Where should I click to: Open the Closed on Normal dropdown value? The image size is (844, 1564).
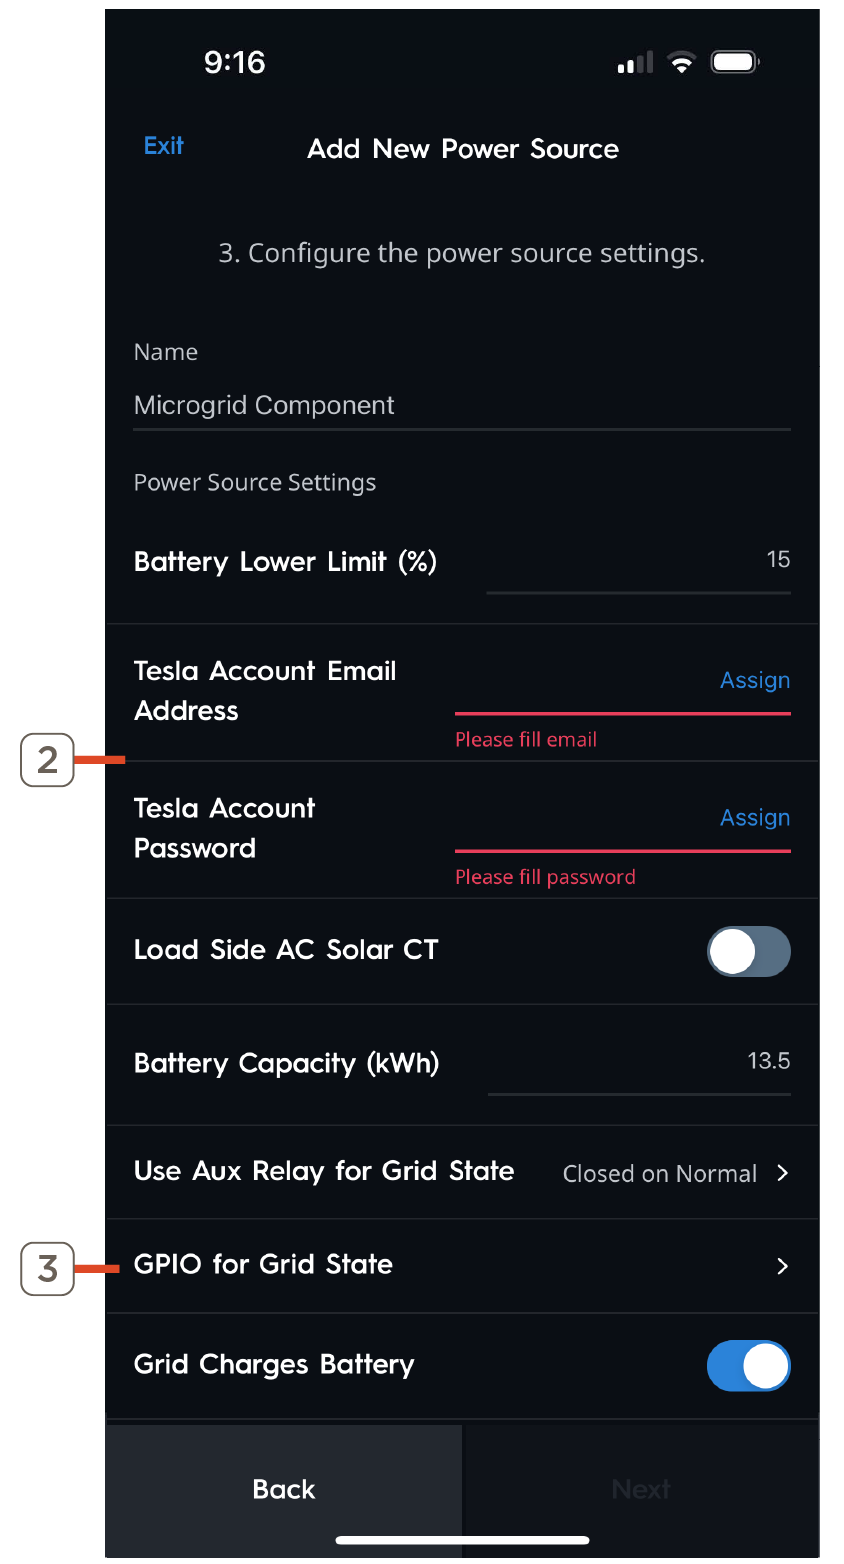[x=660, y=1174]
